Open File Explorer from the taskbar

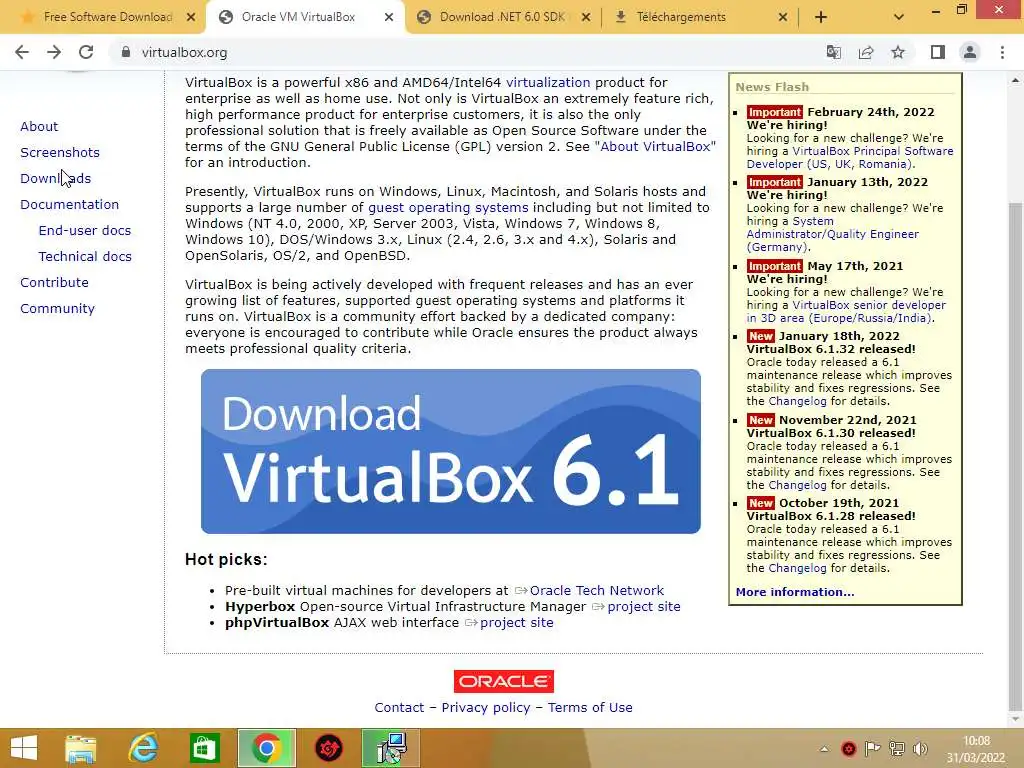(80, 748)
